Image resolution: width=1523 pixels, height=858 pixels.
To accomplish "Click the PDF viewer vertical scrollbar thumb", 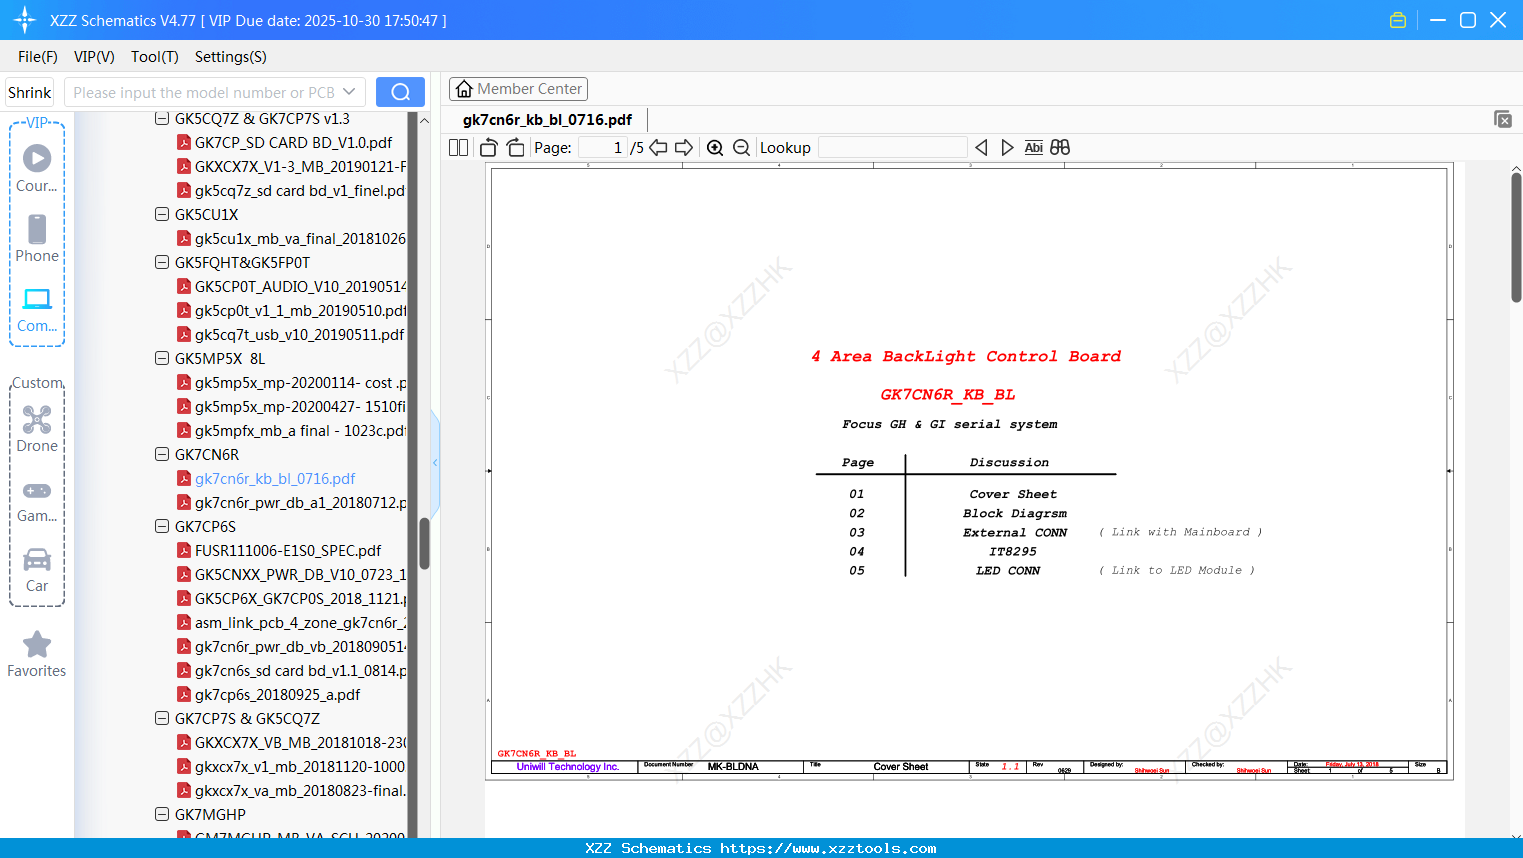I will pos(1516,237).
